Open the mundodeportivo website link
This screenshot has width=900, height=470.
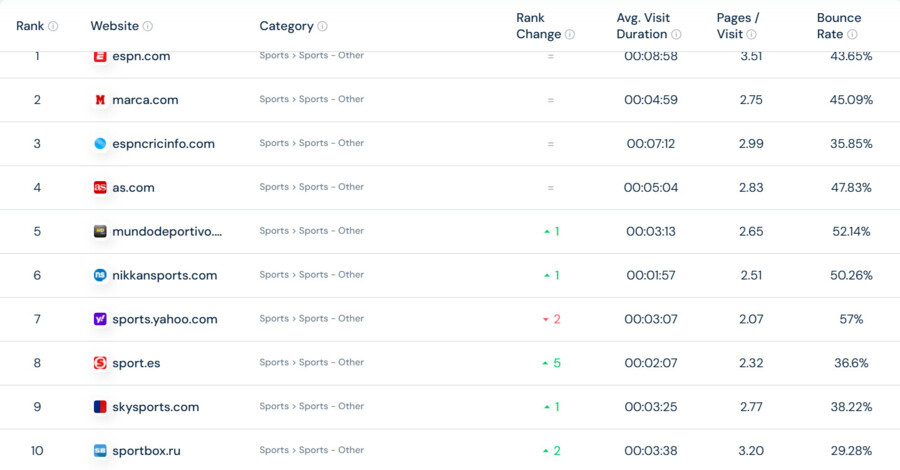pos(167,231)
